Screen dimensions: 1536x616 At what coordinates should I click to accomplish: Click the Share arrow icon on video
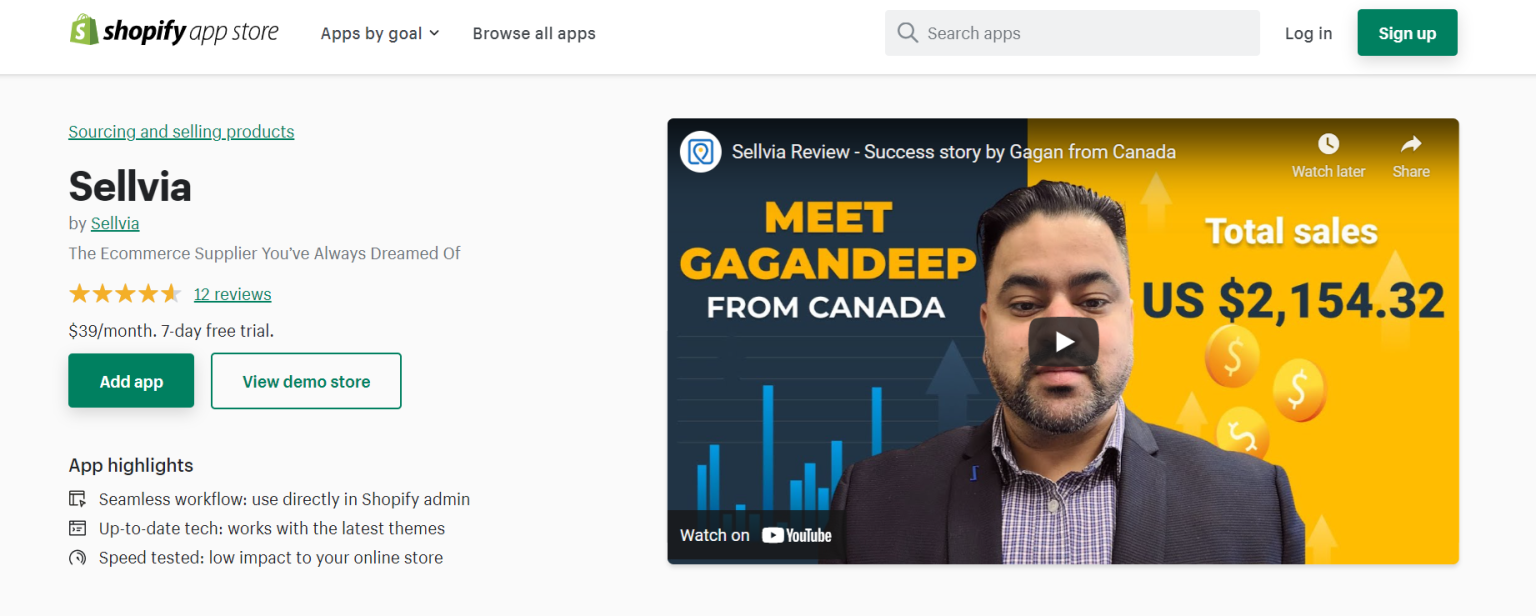click(1411, 144)
